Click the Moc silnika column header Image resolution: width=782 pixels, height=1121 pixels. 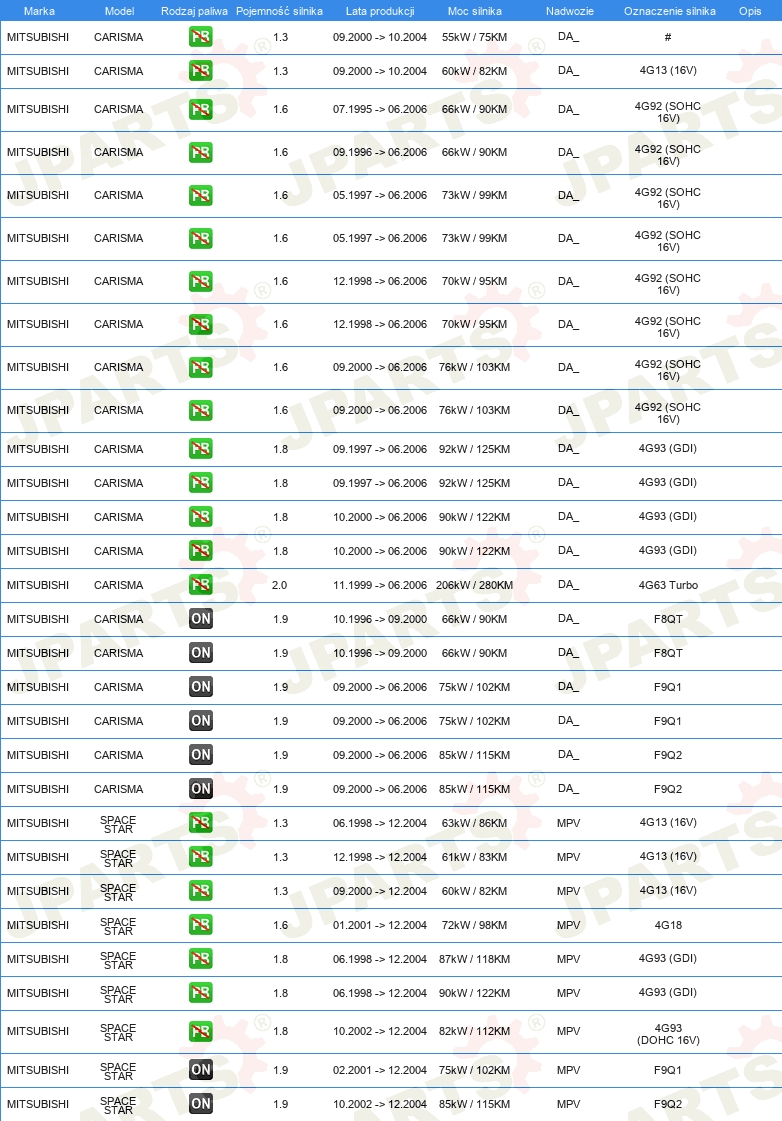pos(475,11)
